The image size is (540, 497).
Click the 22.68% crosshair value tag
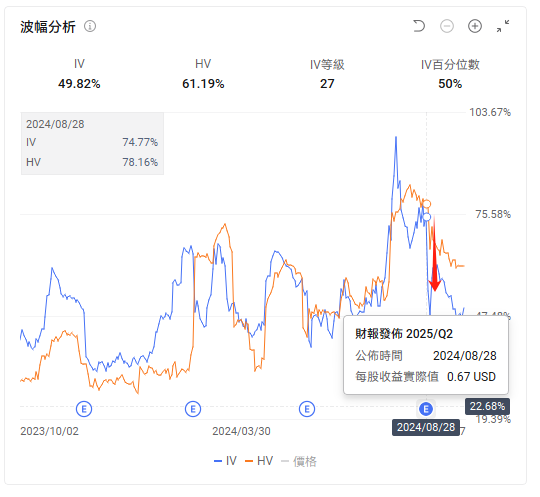tap(487, 406)
